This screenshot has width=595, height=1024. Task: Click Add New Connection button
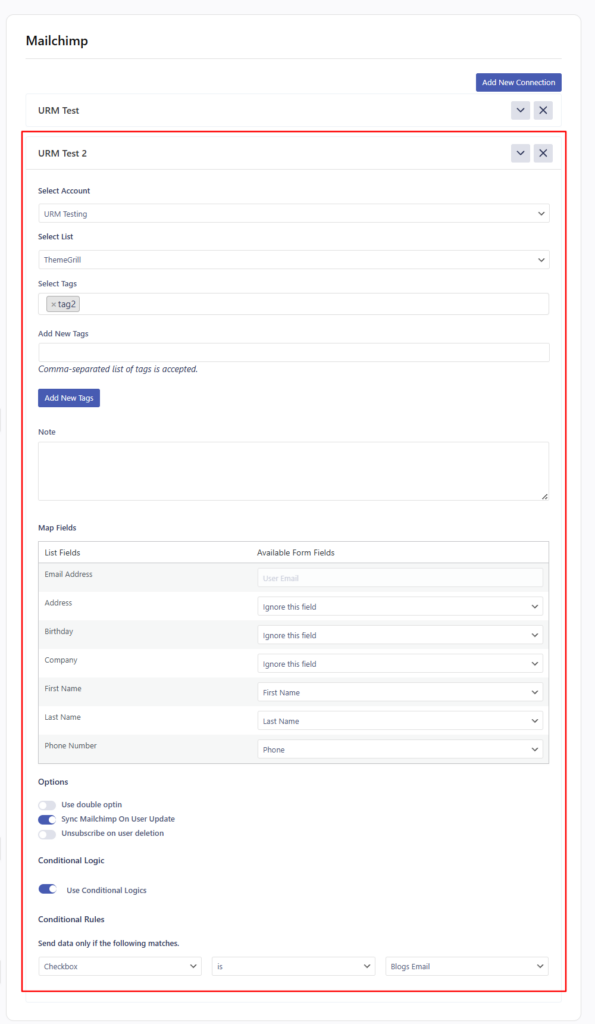(x=519, y=82)
